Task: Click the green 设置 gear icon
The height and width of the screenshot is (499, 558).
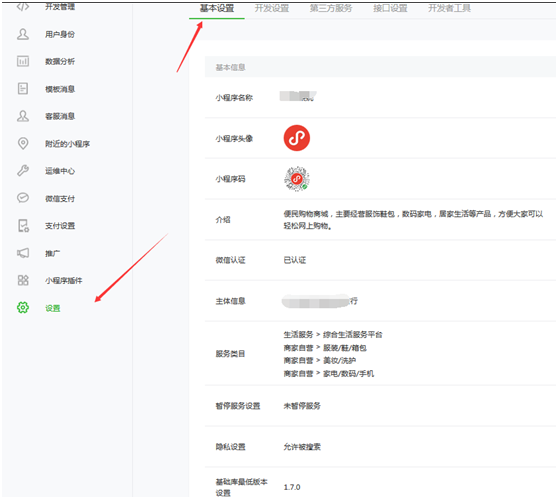Action: click(x=23, y=308)
